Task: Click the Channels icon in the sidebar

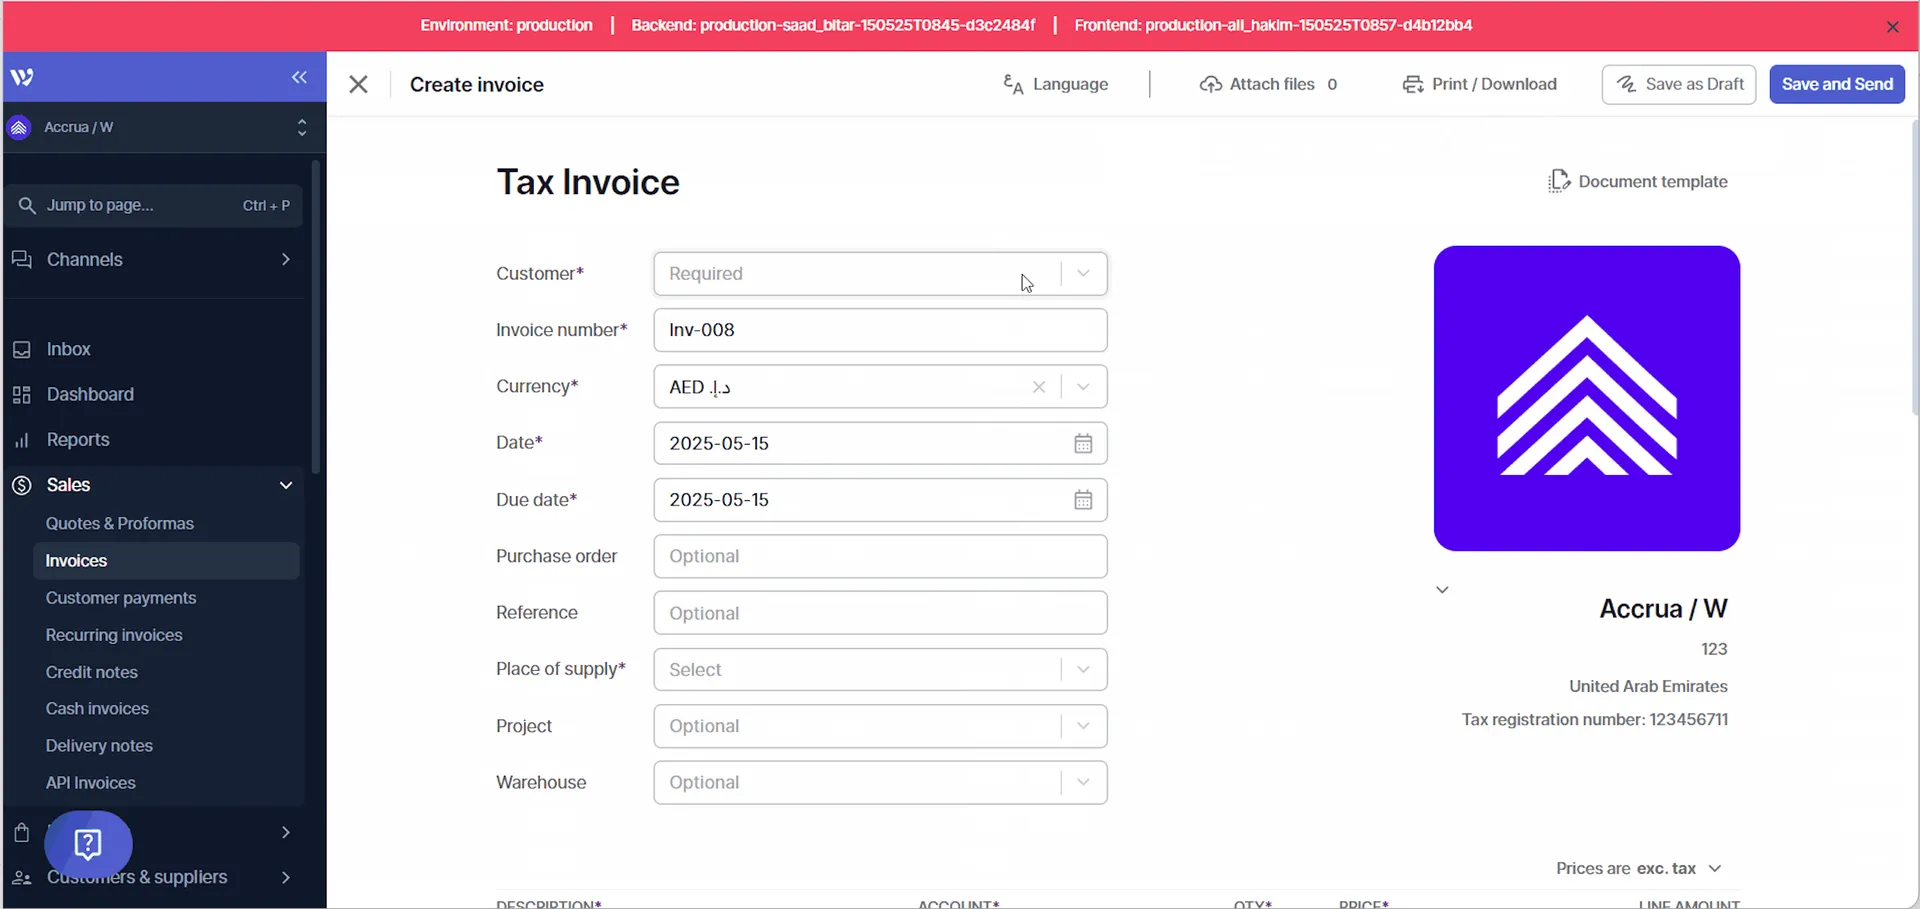Action: click(x=22, y=259)
